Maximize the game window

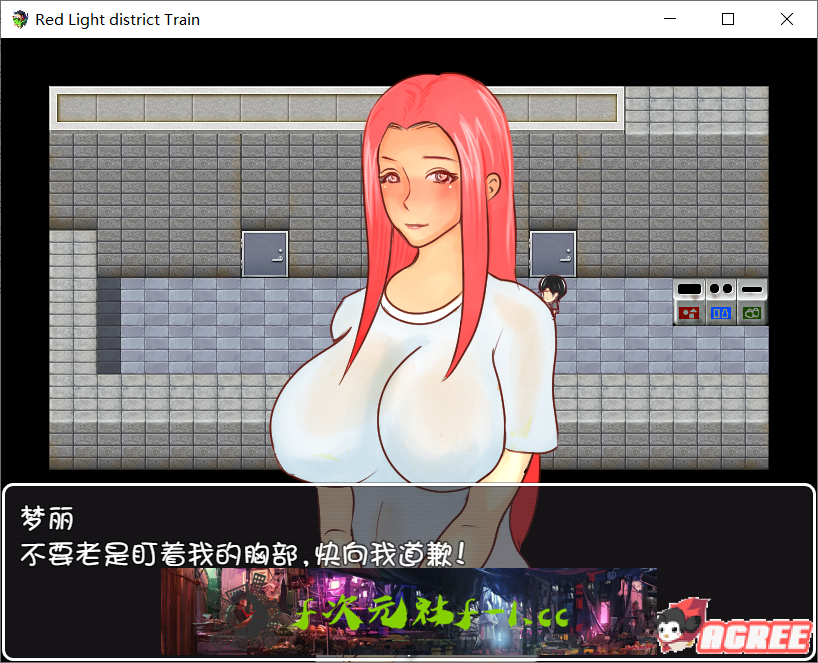point(728,19)
